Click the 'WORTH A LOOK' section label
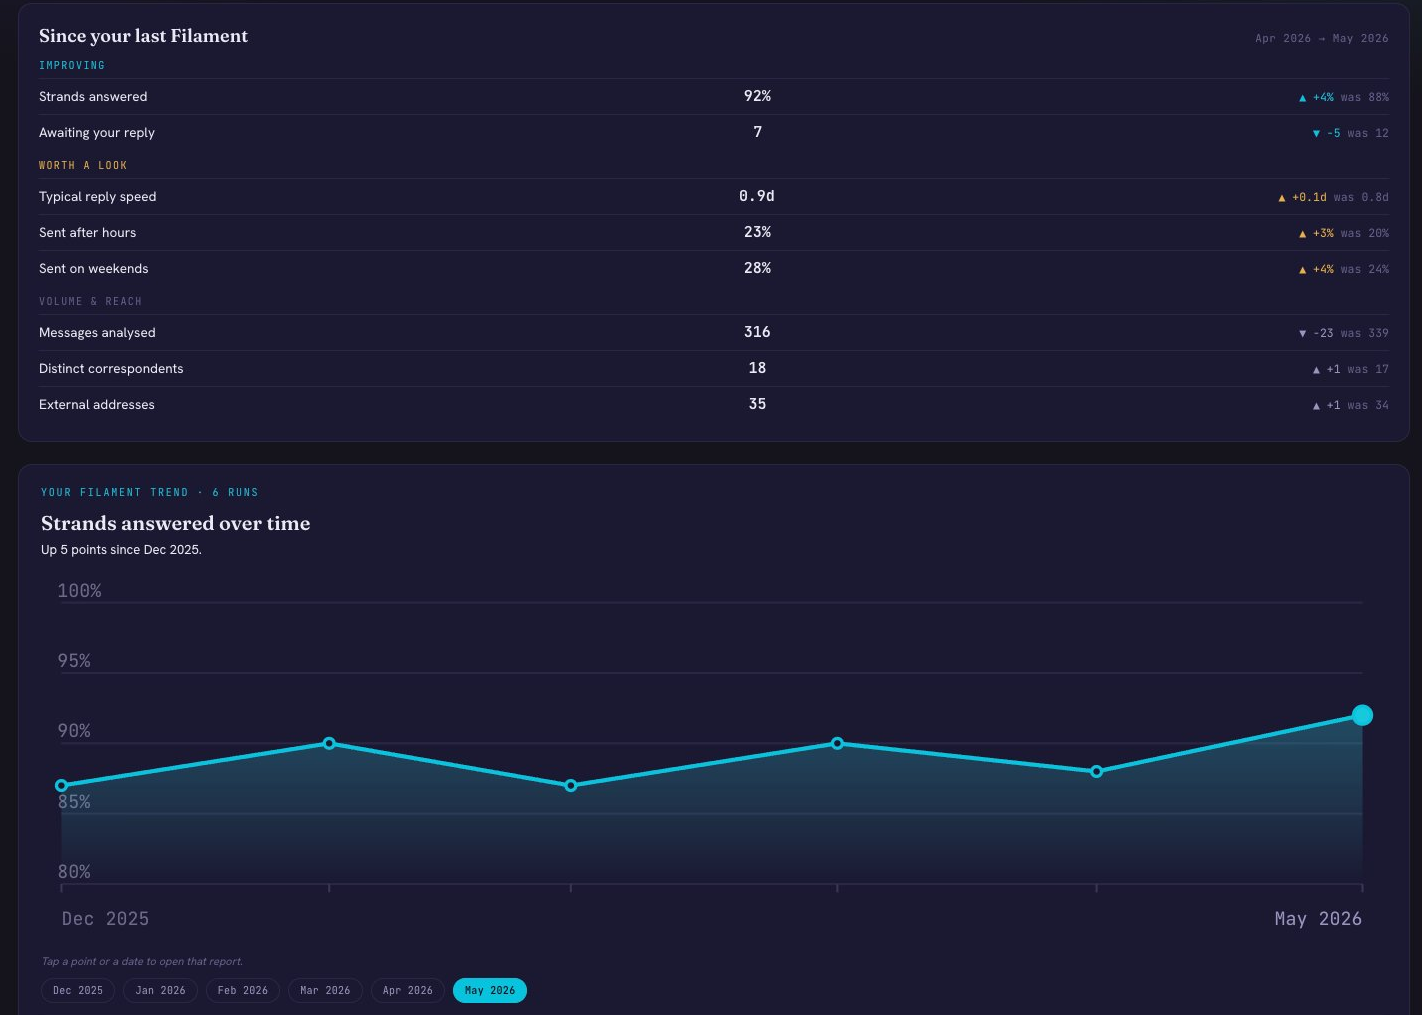Image resolution: width=1422 pixels, height=1015 pixels. [x=83, y=165]
